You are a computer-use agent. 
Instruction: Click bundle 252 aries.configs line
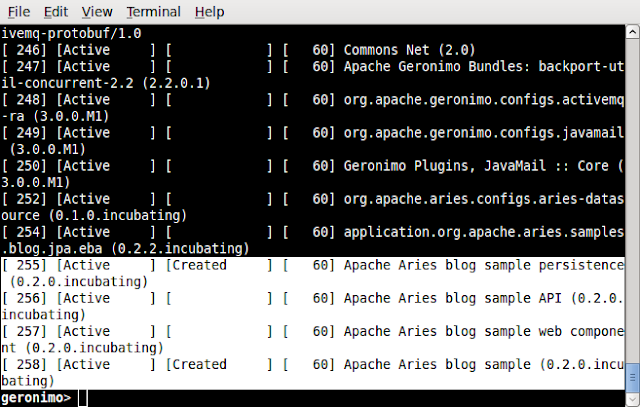[313, 207]
